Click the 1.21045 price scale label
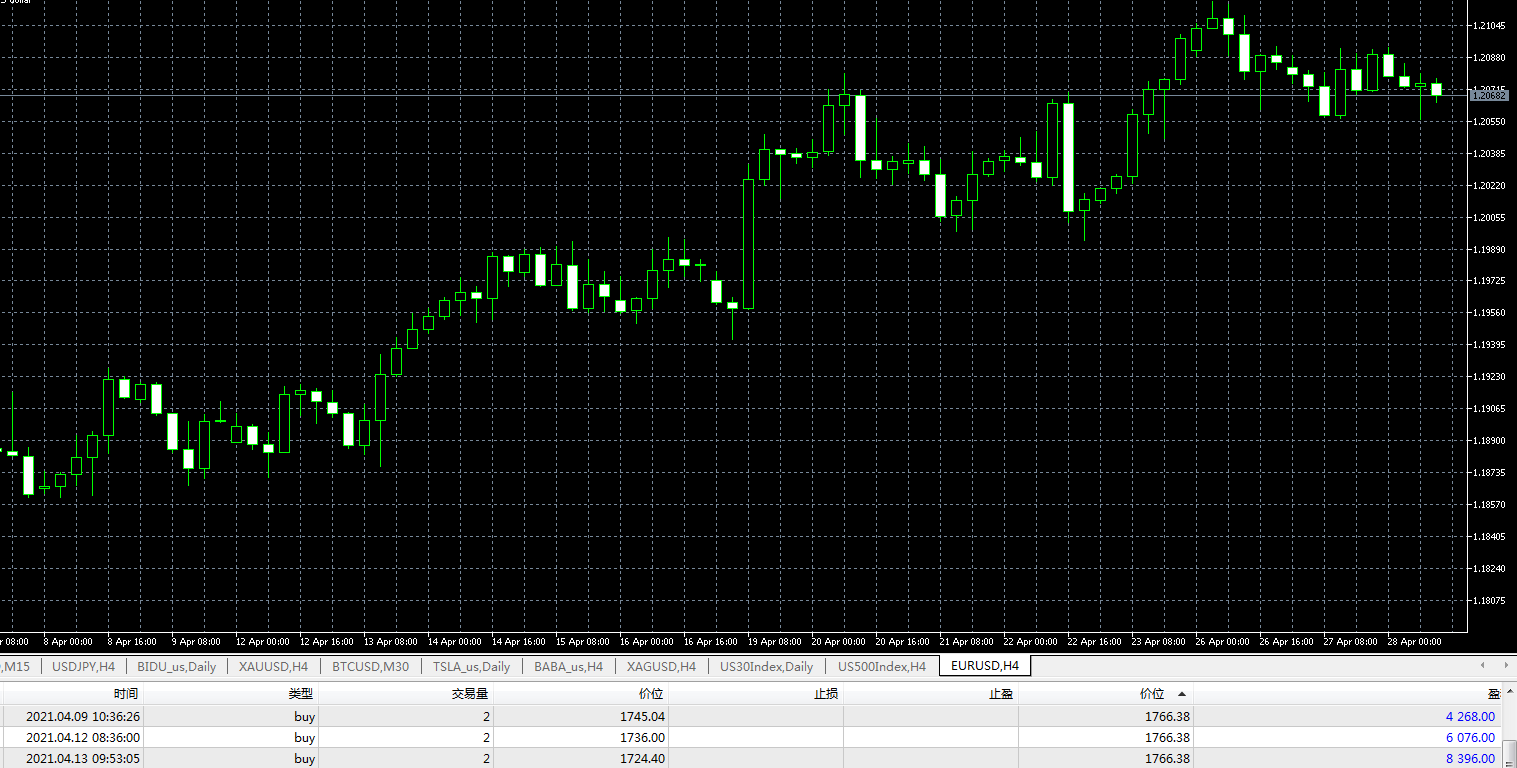This screenshot has width=1517, height=768. tap(1490, 26)
